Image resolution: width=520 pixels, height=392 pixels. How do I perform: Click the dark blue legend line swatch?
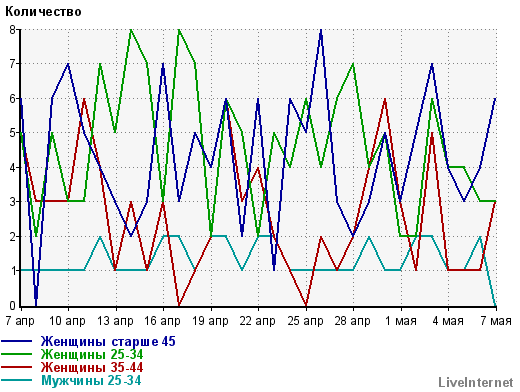17,341
